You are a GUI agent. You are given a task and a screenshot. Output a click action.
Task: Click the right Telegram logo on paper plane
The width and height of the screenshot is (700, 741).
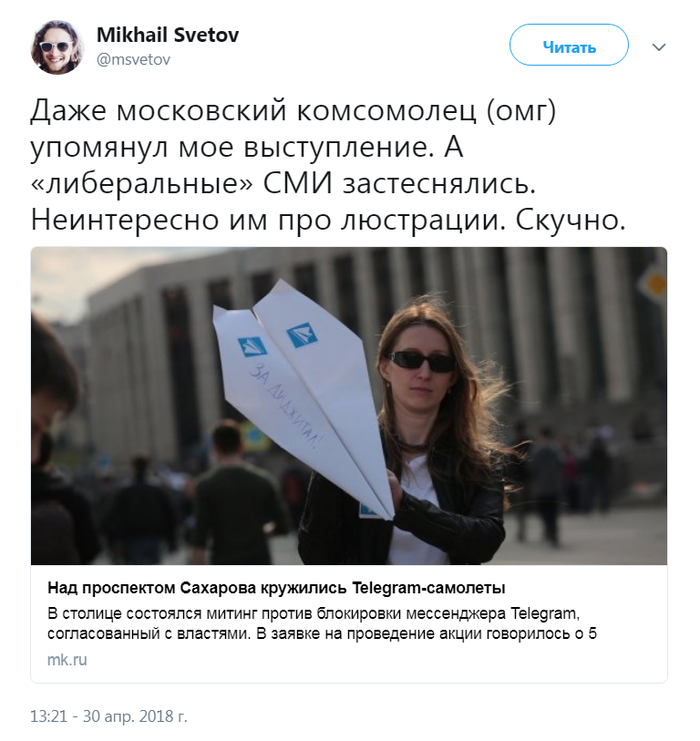click(302, 335)
